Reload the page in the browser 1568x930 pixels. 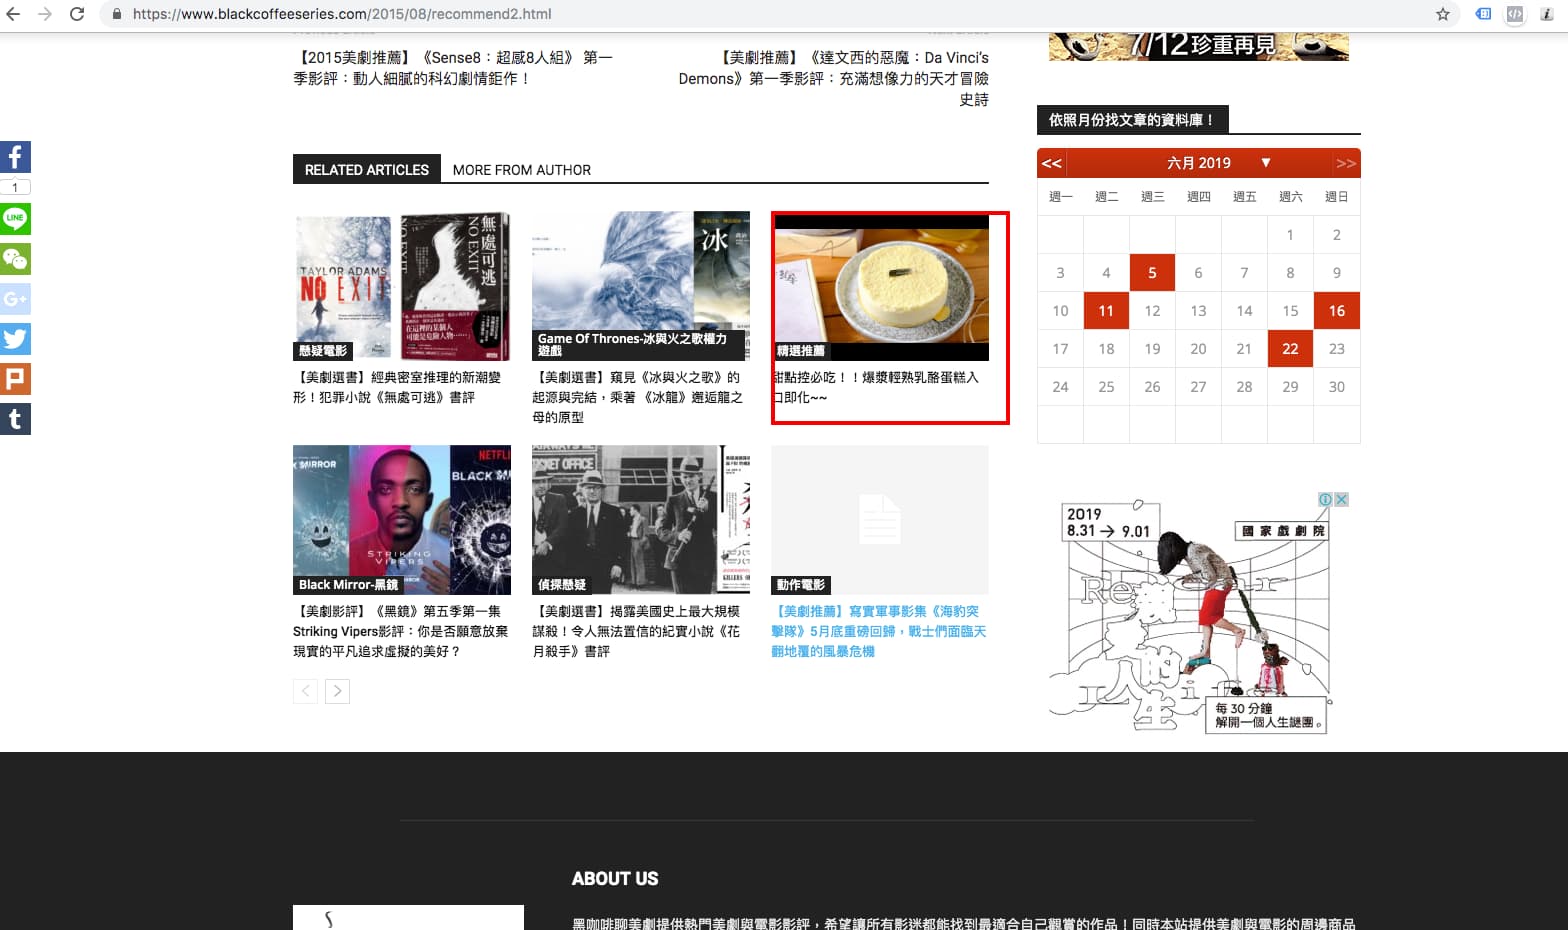pyautogui.click(x=77, y=14)
